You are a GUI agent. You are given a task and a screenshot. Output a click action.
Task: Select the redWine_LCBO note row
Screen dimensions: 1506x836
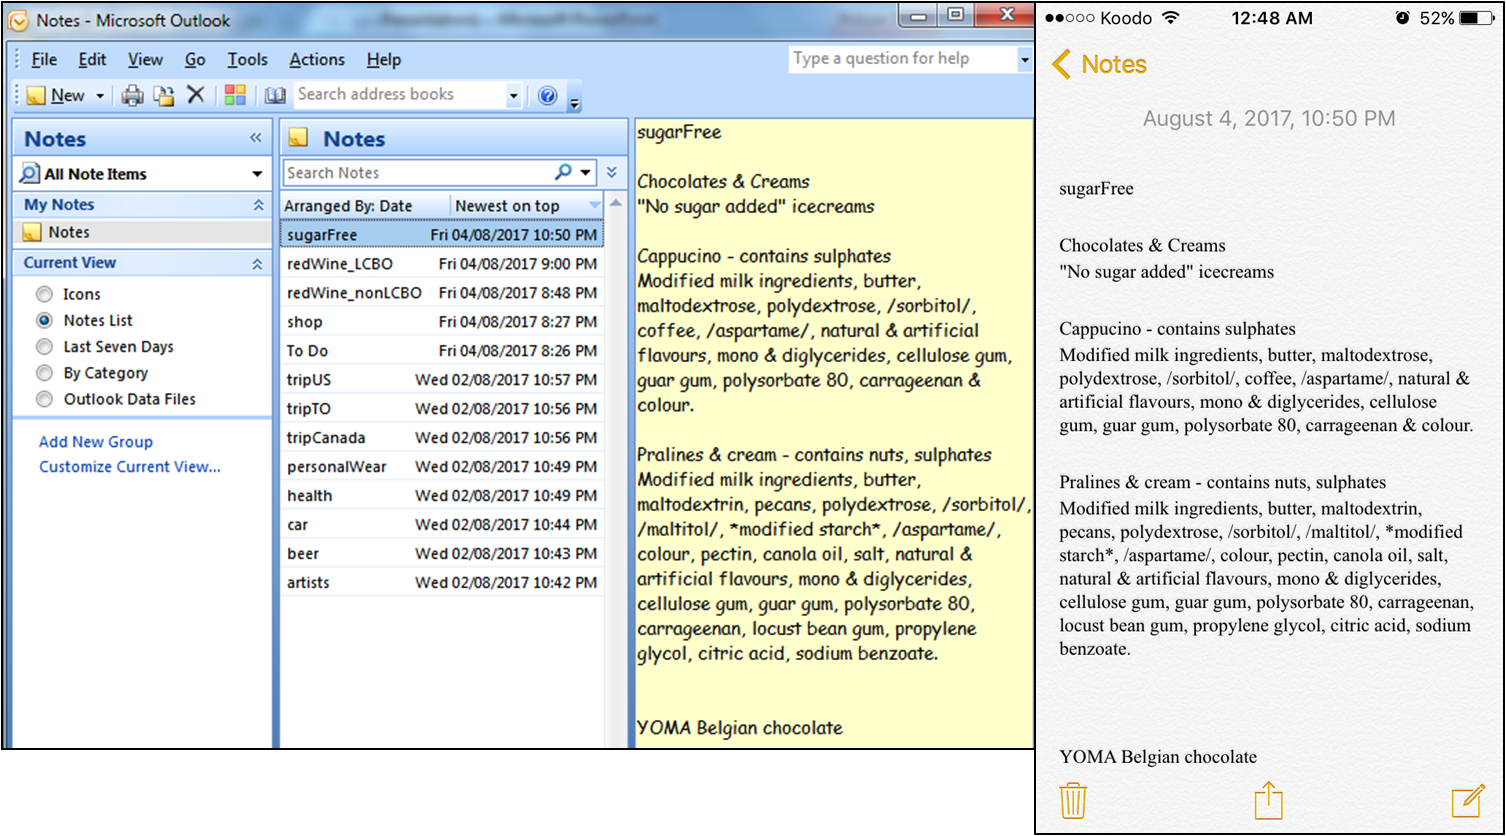[442, 264]
